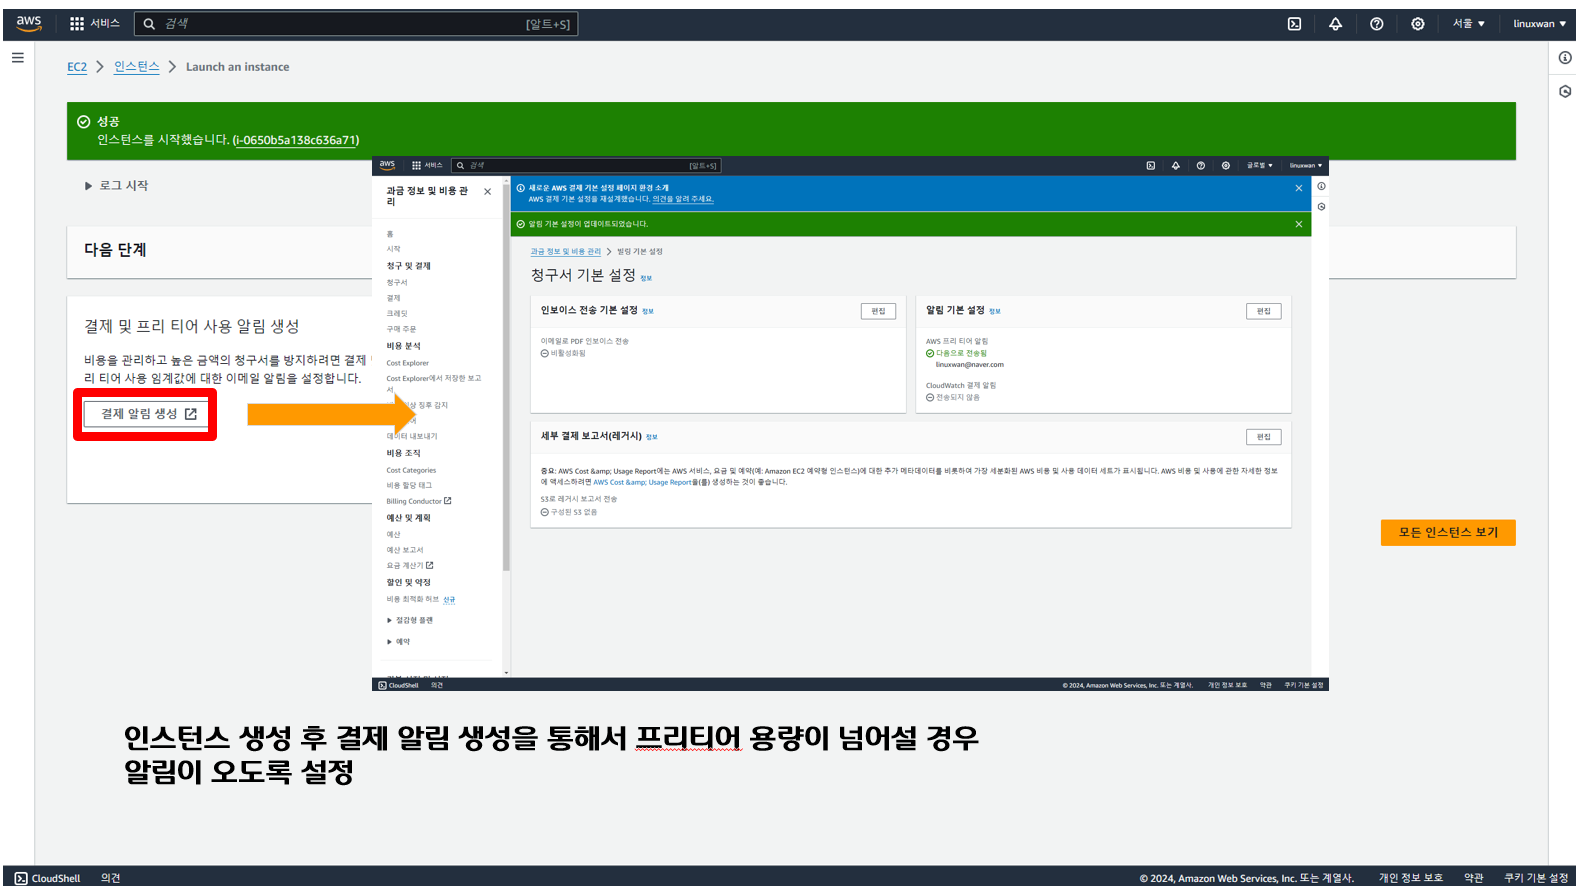Open info icon on billing console right edge

1321,187
